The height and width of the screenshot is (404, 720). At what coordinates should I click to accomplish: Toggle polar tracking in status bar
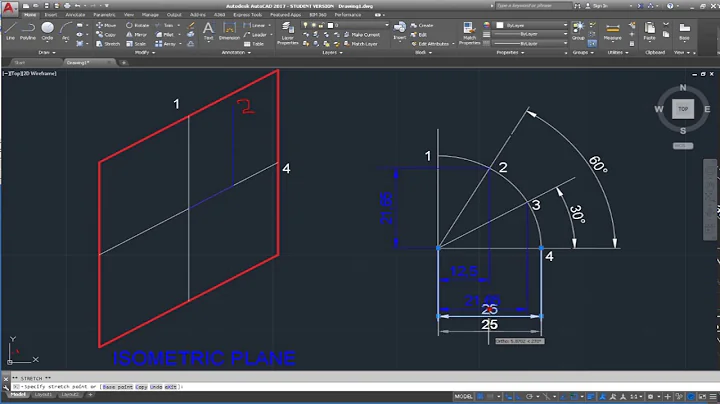coord(529,397)
